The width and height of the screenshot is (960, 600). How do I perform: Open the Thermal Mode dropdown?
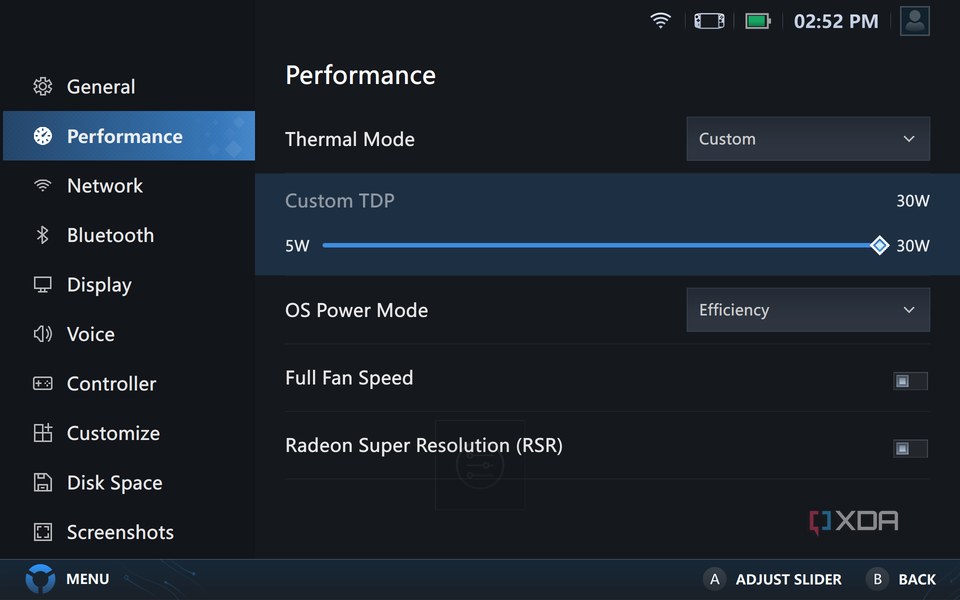pyautogui.click(x=807, y=139)
